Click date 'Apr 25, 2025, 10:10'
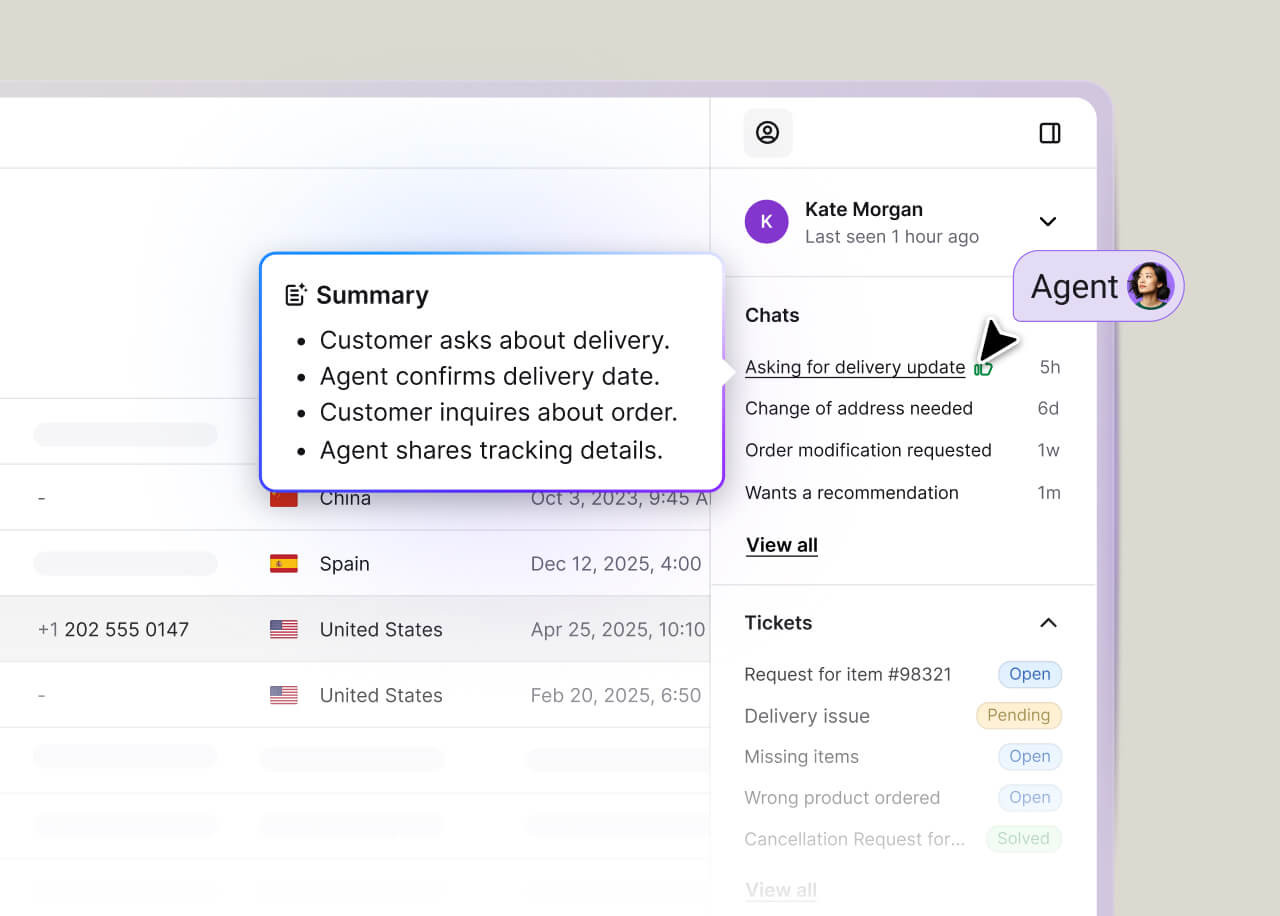This screenshot has height=916, width=1280. click(x=618, y=629)
